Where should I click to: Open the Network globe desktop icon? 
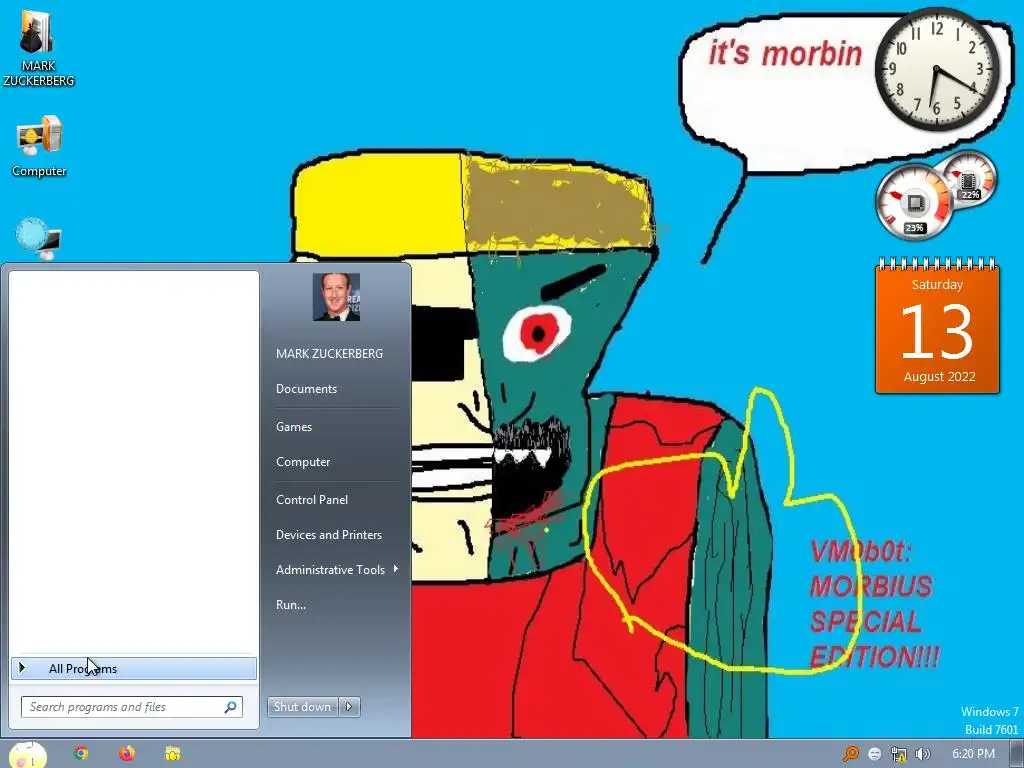pos(39,238)
